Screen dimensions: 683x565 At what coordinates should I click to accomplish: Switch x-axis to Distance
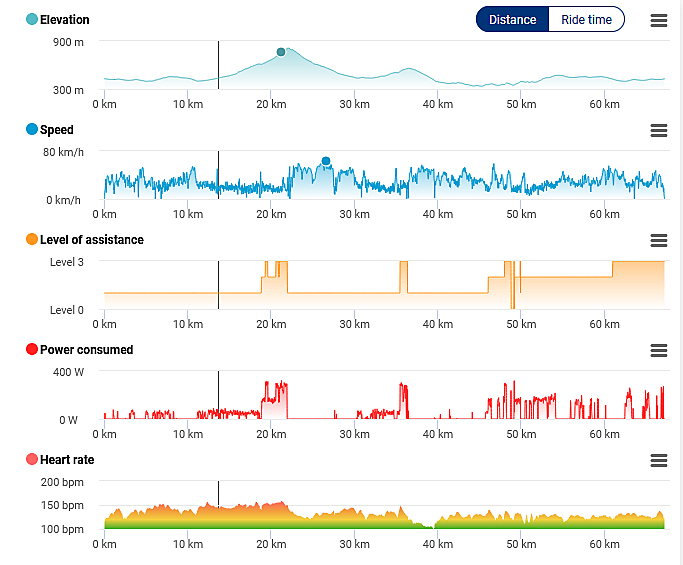pos(512,20)
